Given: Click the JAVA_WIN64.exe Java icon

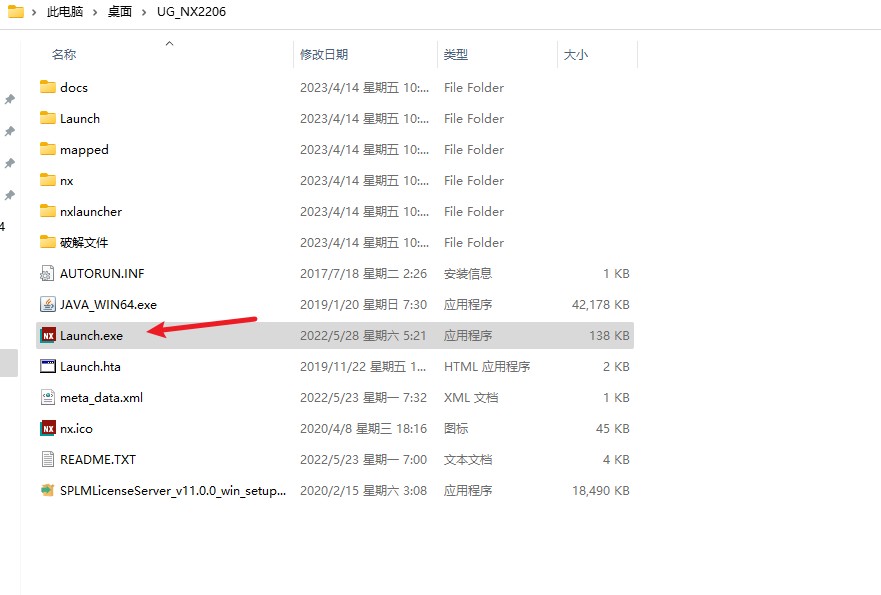Looking at the screenshot, I should coord(48,304).
